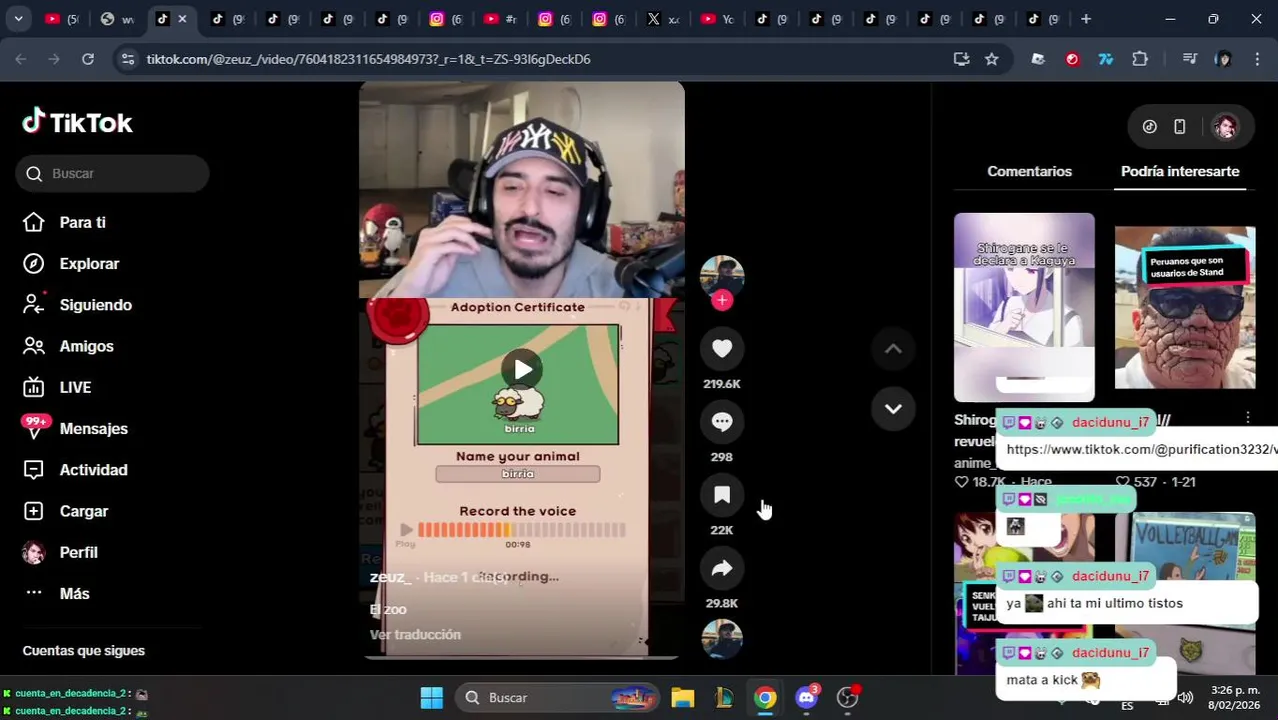Screen dimensions: 1278x720
Task: Click the taskbar Buscar search box
Action: coord(559,698)
